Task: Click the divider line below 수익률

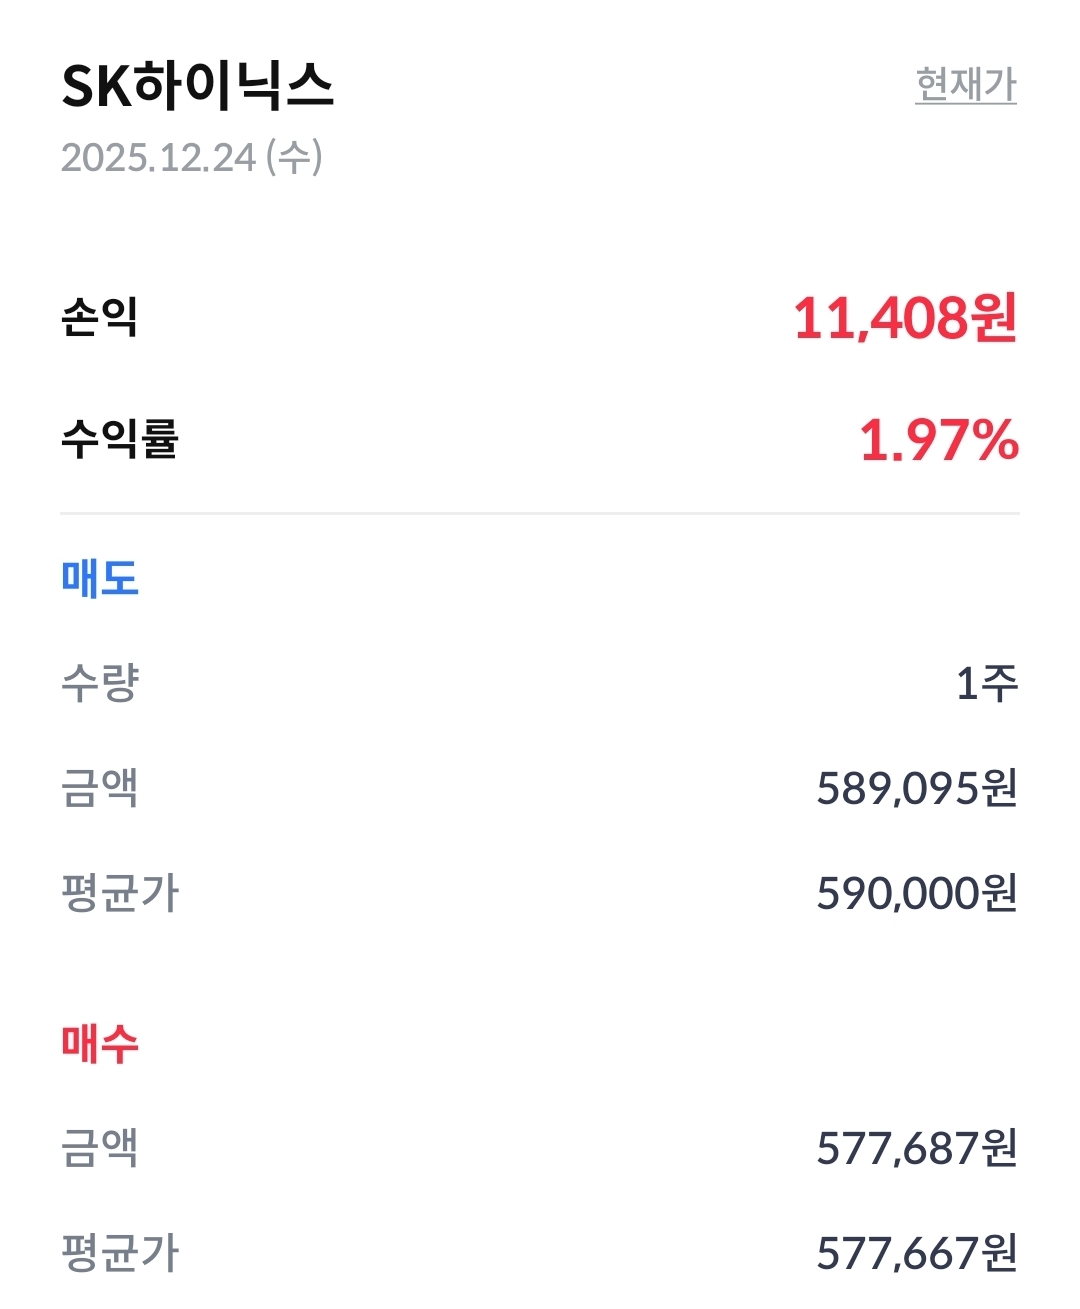Action: pos(540,513)
